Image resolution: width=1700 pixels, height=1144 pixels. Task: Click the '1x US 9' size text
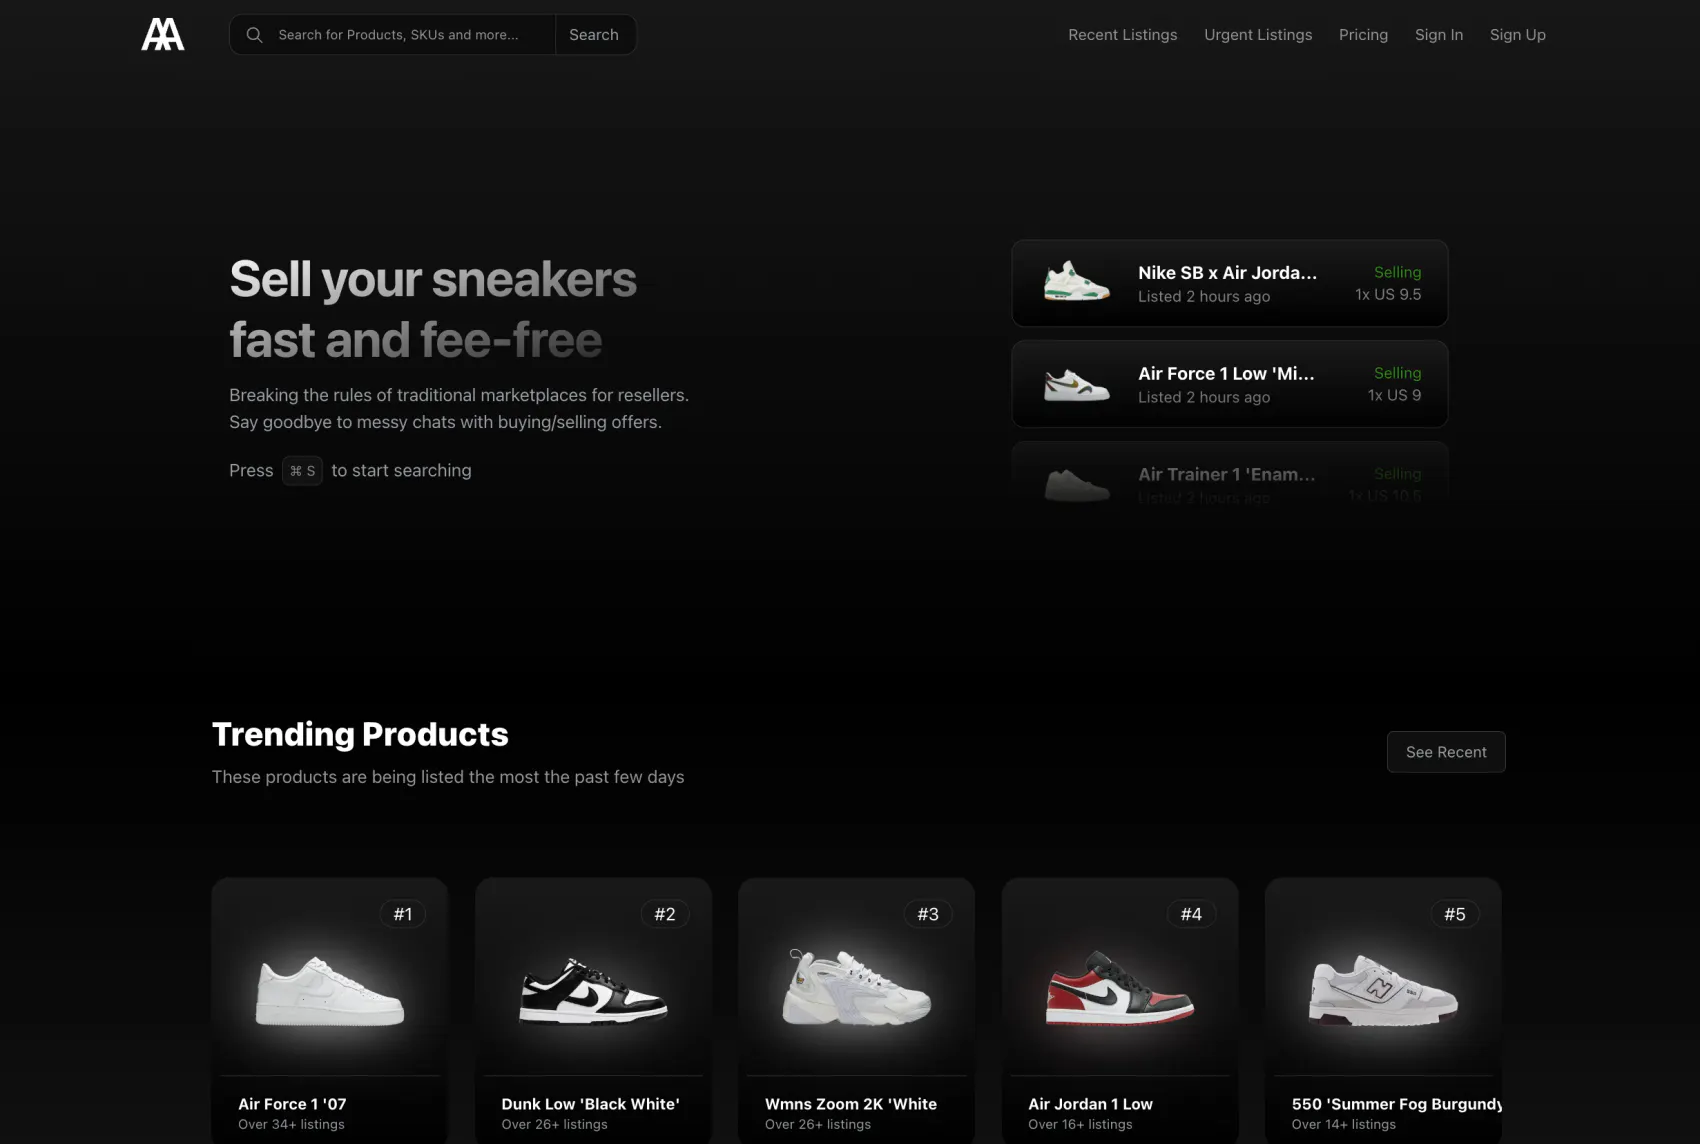click(x=1394, y=395)
